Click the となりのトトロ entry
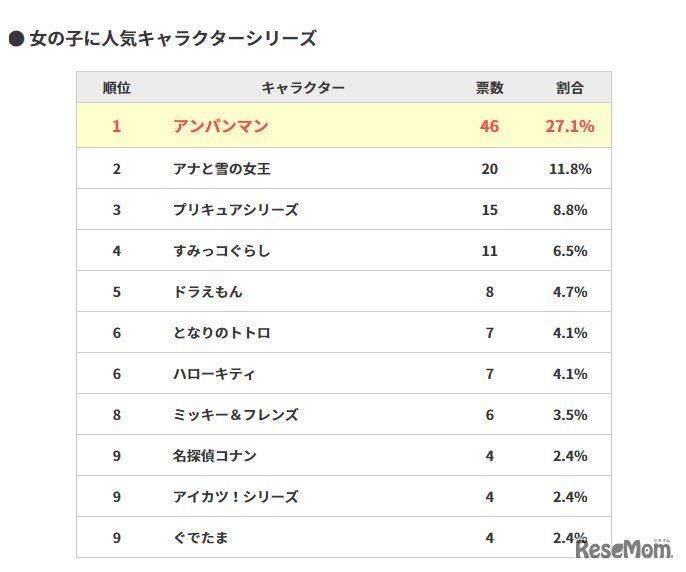 click(221, 333)
